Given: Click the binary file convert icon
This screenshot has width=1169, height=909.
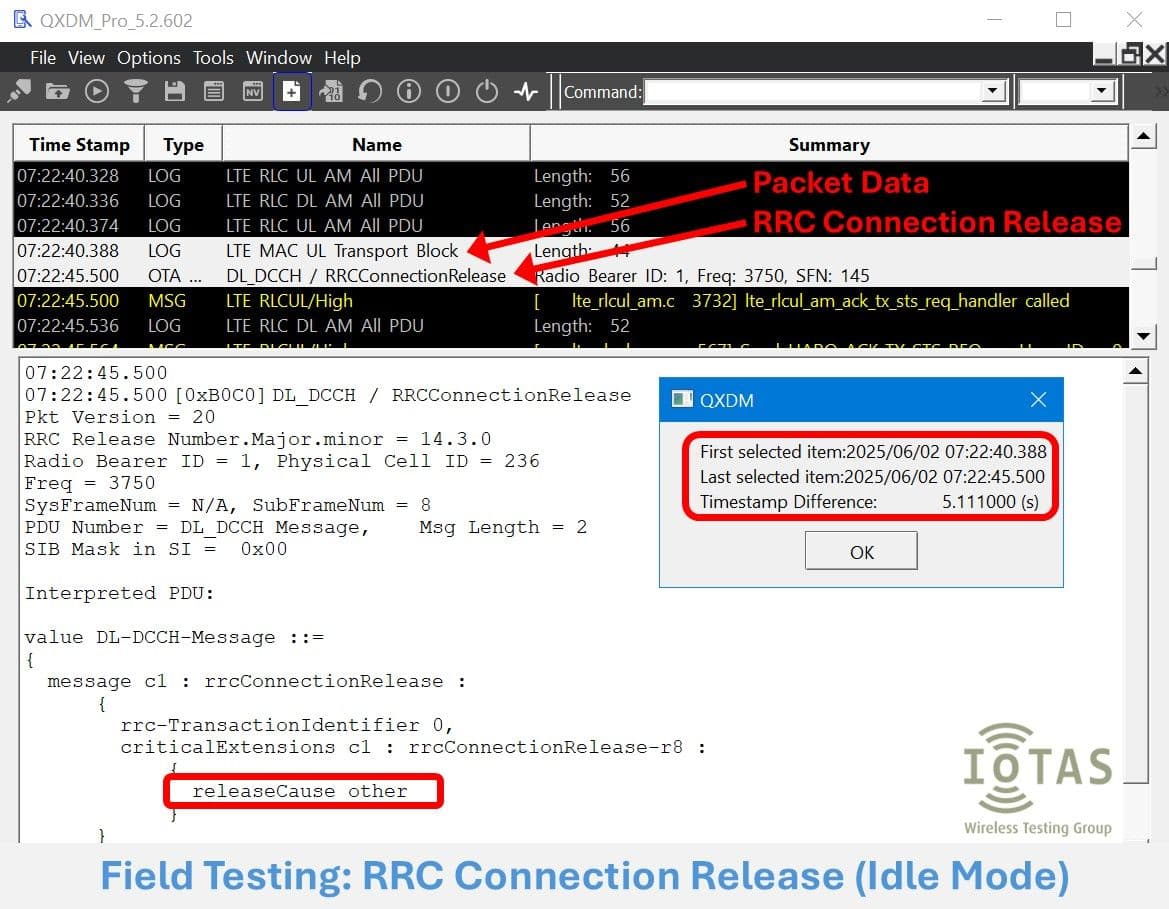Looking at the screenshot, I should pos(331,92).
